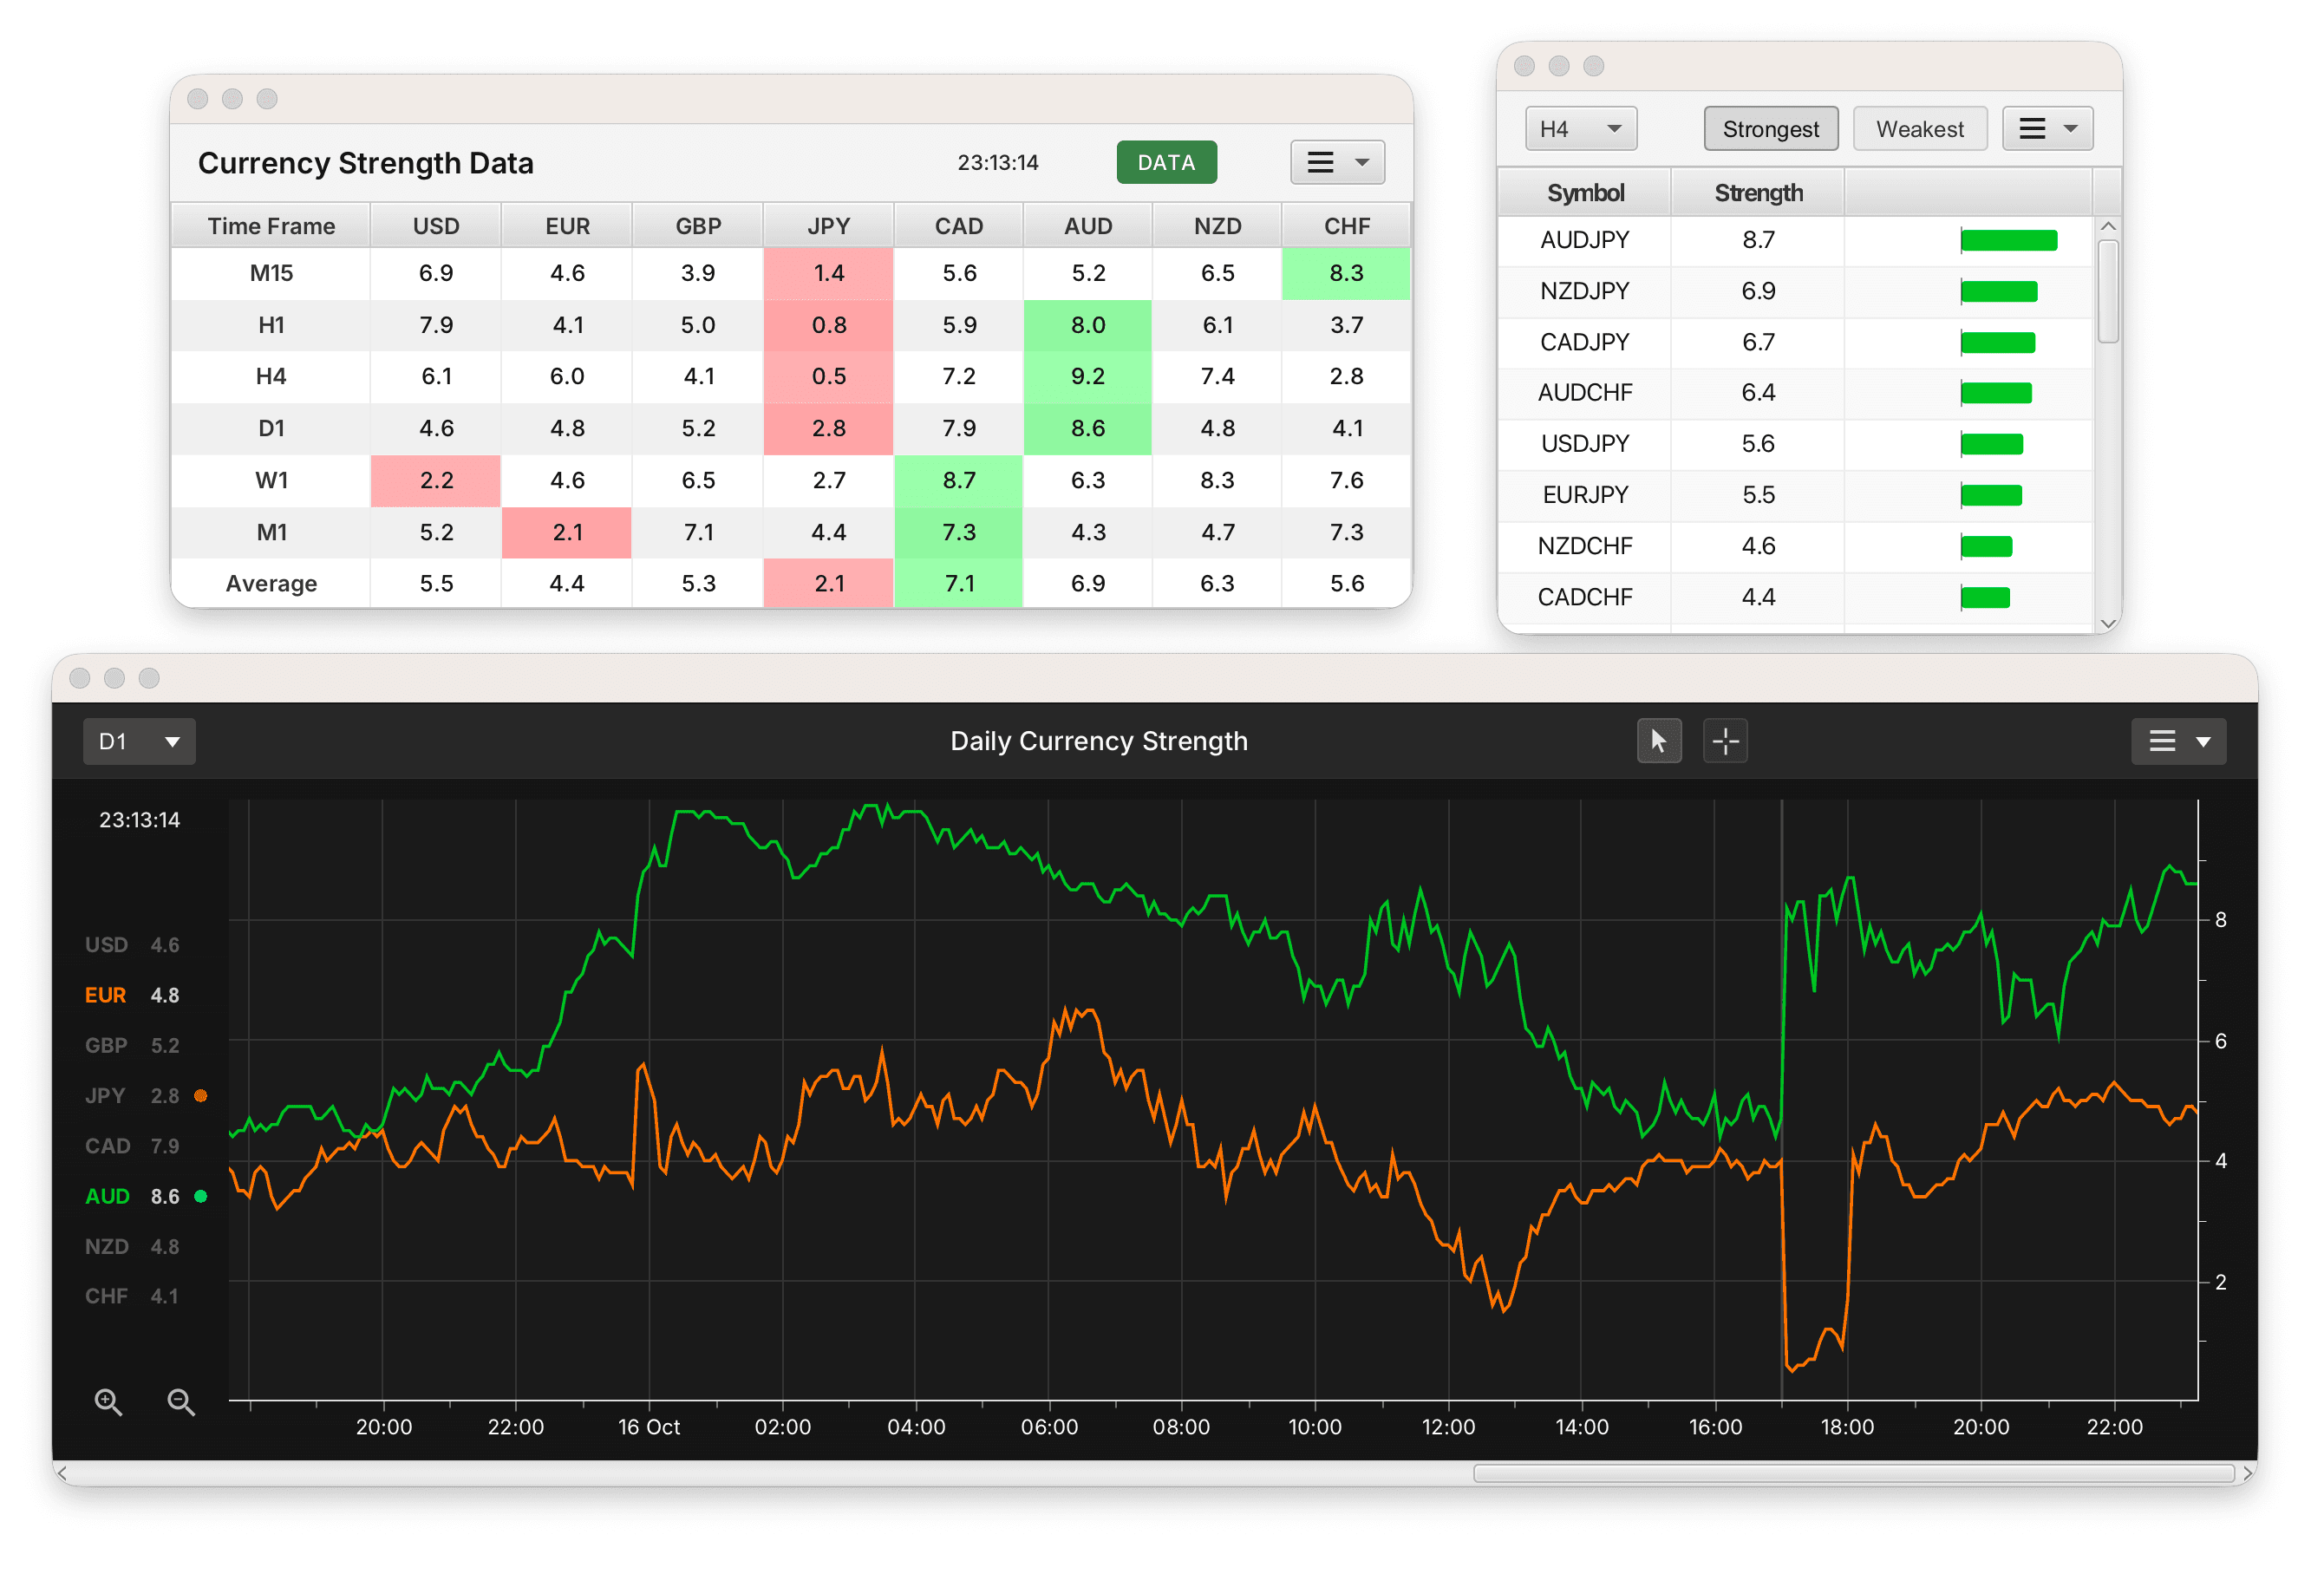The width and height of the screenshot is (2324, 1587).
Task: Toggle NZD line in chart legend
Action: click(x=132, y=1246)
